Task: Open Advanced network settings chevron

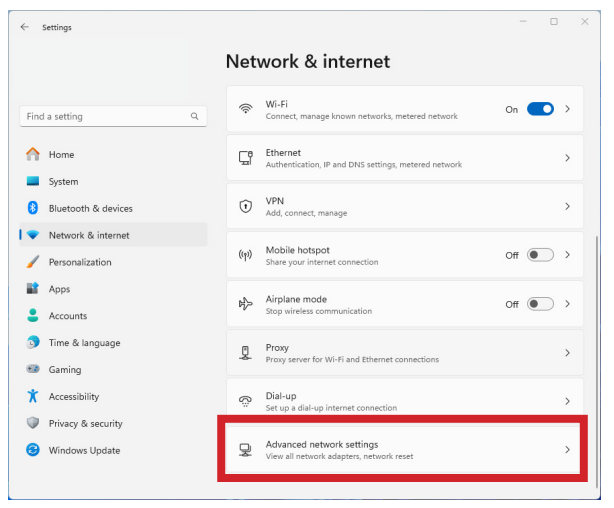Action: [x=567, y=450]
